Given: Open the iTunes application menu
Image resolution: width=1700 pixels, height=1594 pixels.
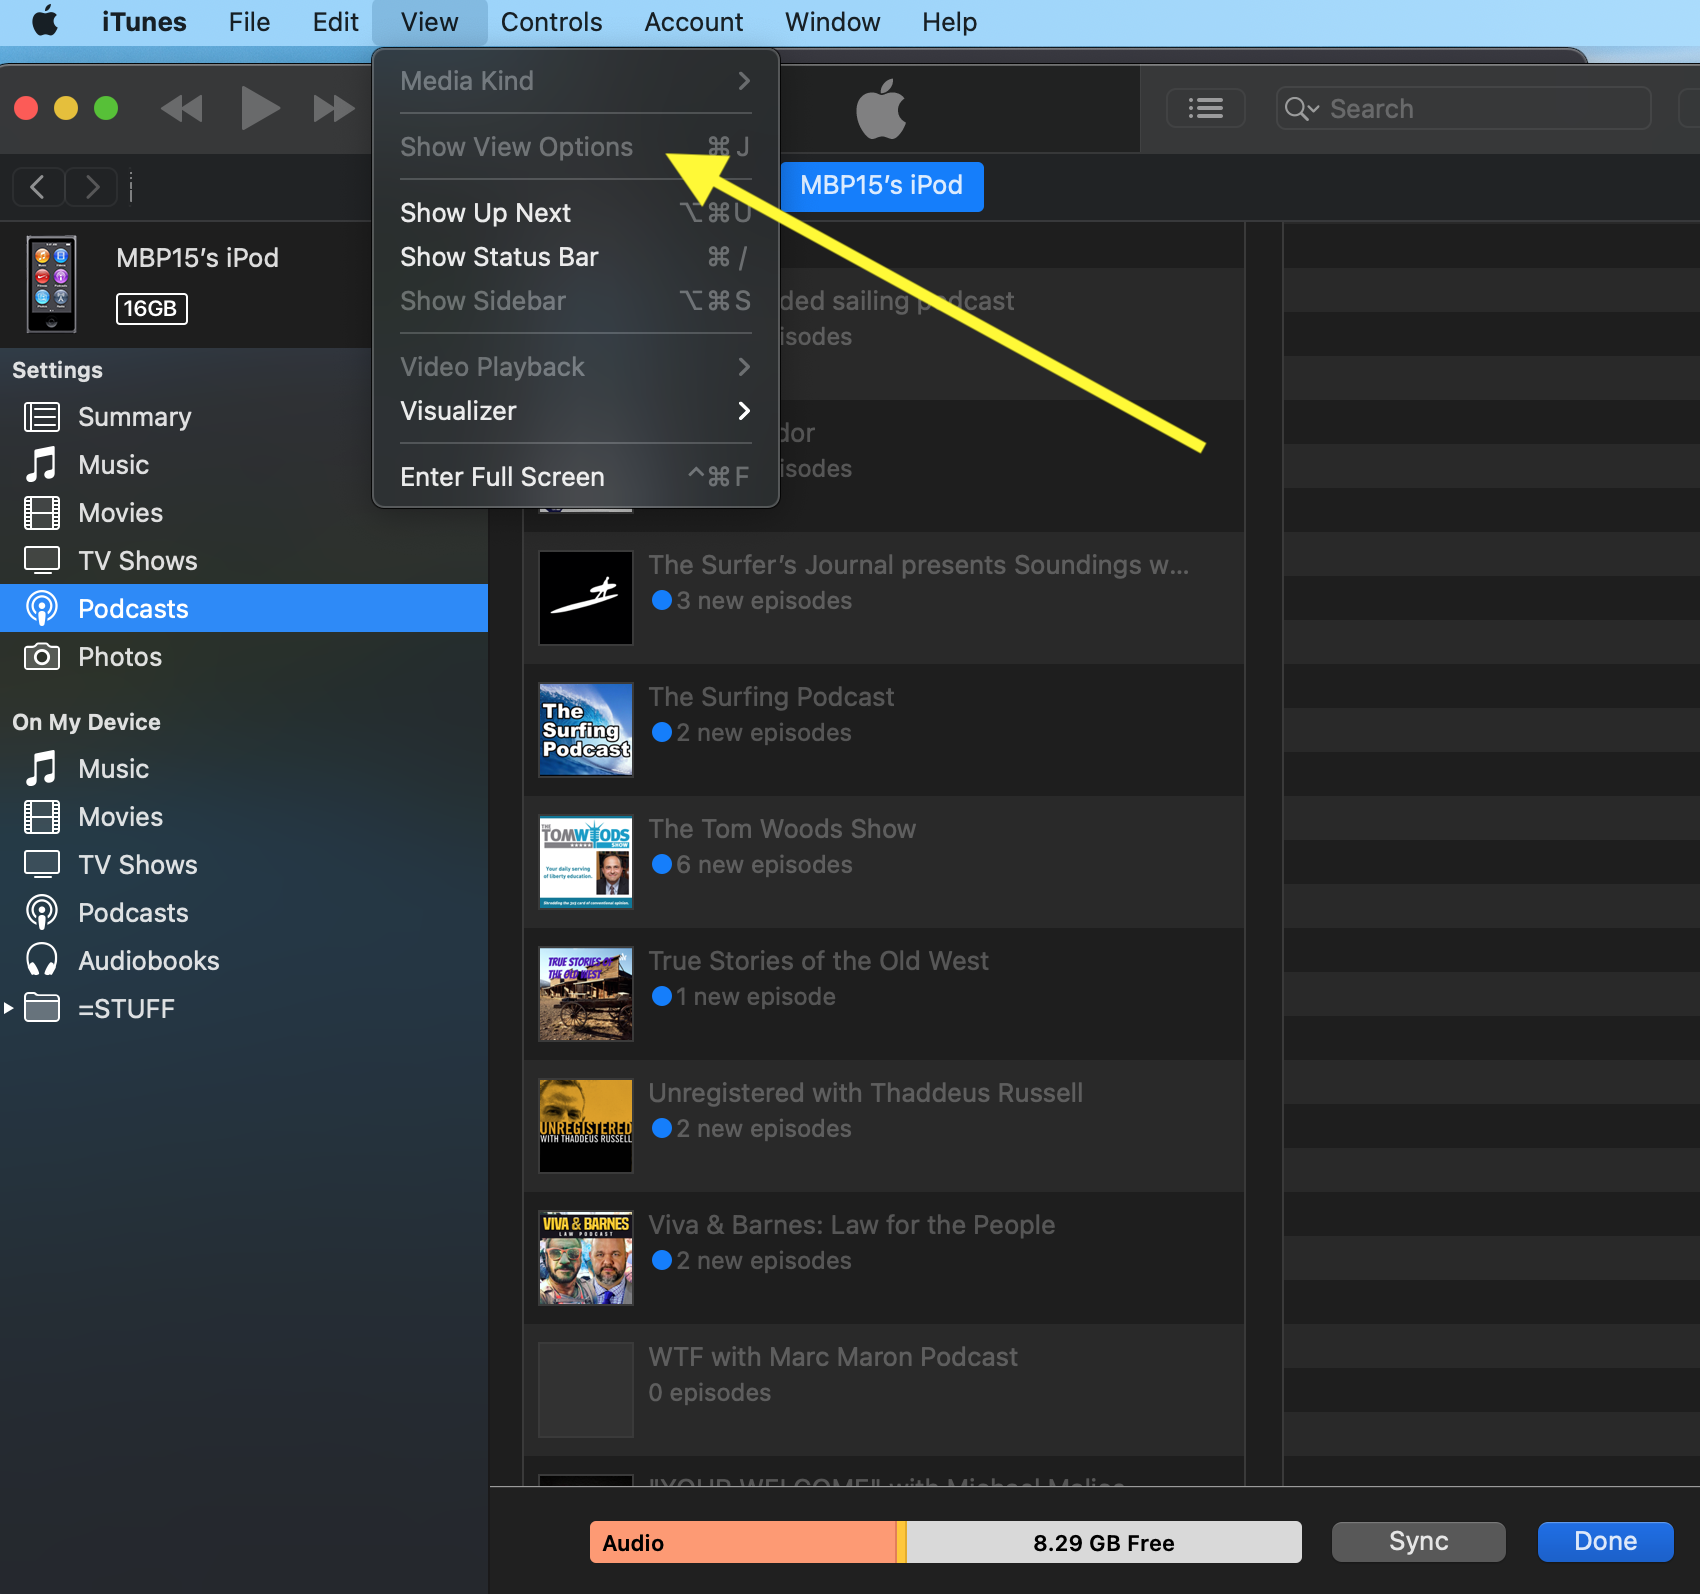Looking at the screenshot, I should pyautogui.click(x=144, y=22).
